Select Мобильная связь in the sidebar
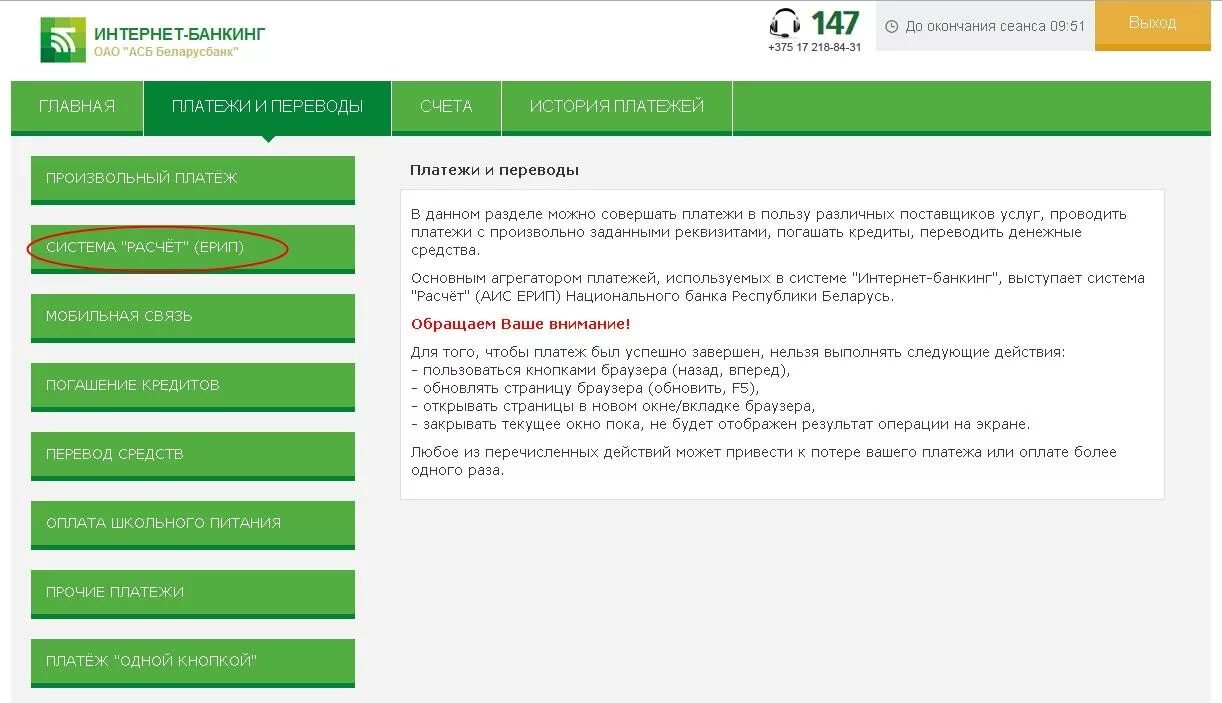Image resolution: width=1222 pixels, height=703 pixels. (x=192, y=316)
